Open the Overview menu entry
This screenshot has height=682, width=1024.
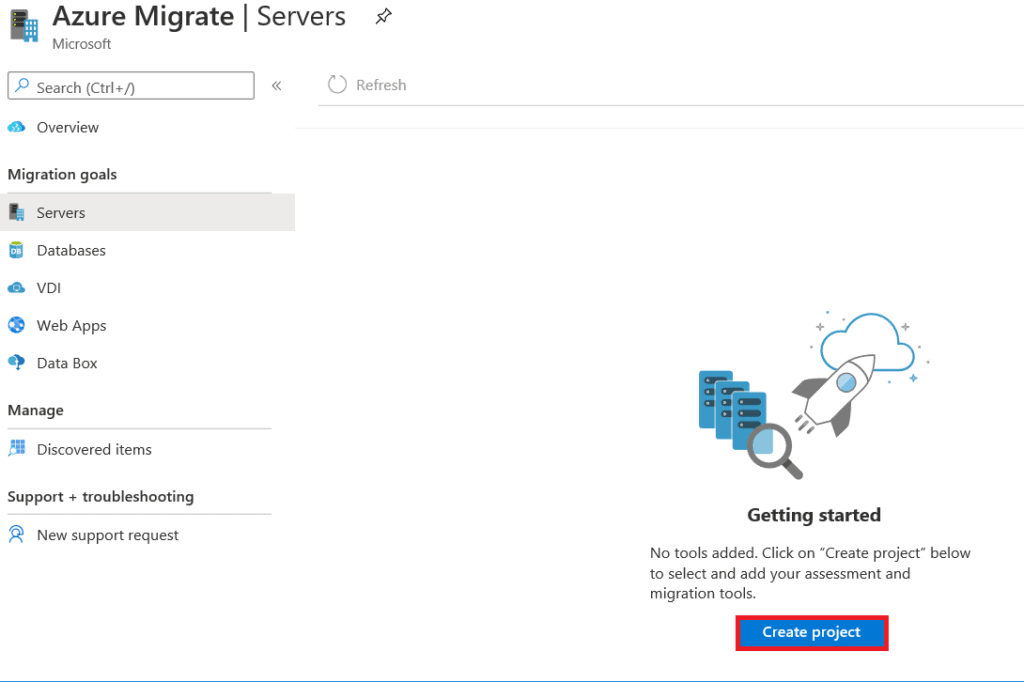[67, 127]
